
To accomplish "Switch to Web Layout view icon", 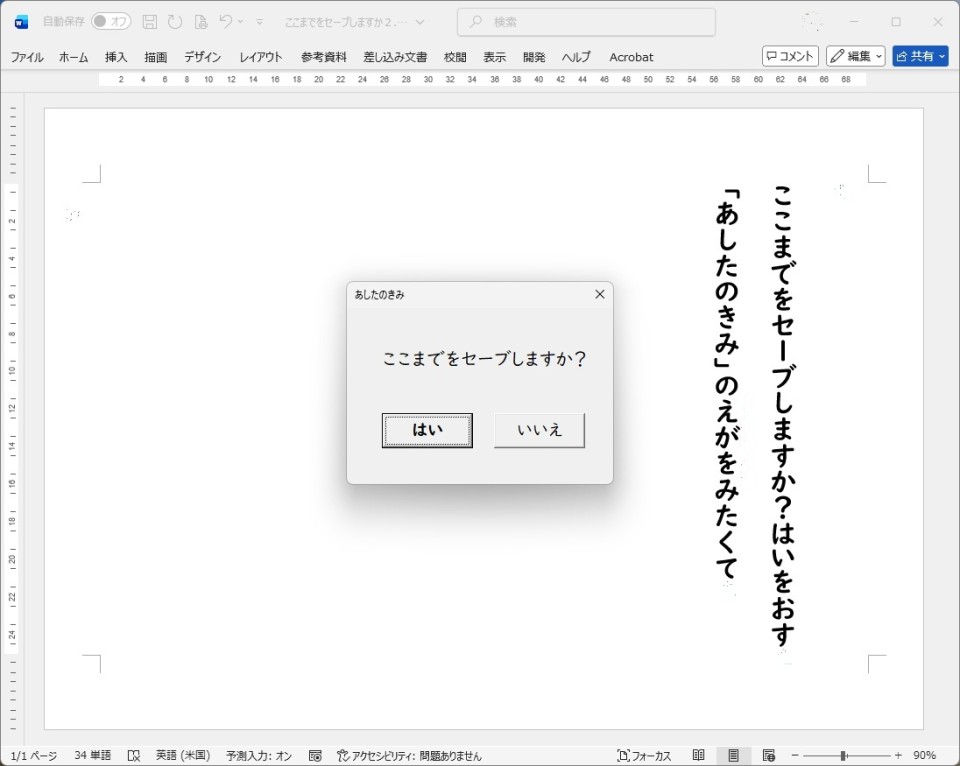I will (769, 756).
